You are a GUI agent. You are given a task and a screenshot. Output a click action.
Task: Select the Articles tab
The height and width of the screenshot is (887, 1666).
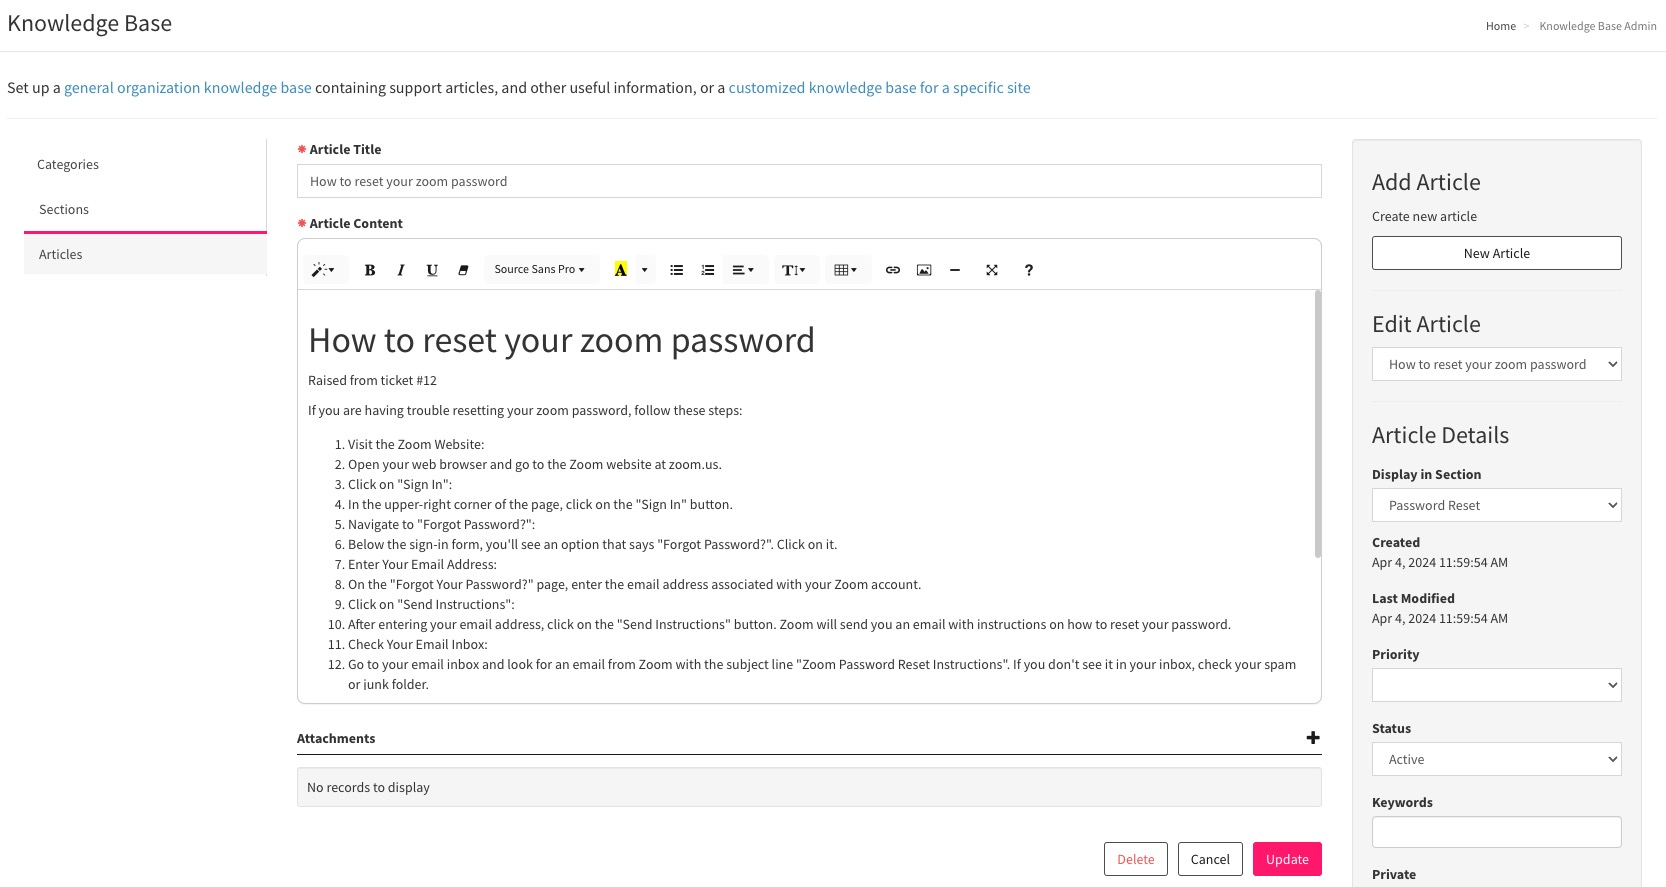pyautogui.click(x=145, y=255)
